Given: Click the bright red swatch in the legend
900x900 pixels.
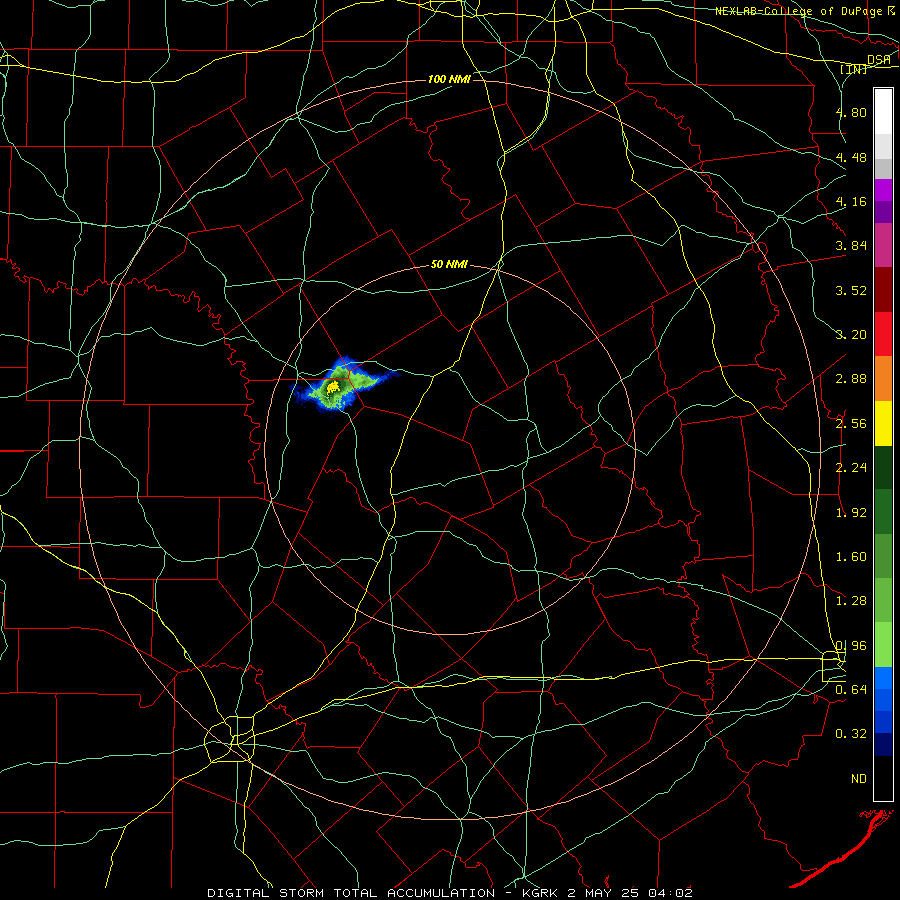Looking at the screenshot, I should point(883,334).
